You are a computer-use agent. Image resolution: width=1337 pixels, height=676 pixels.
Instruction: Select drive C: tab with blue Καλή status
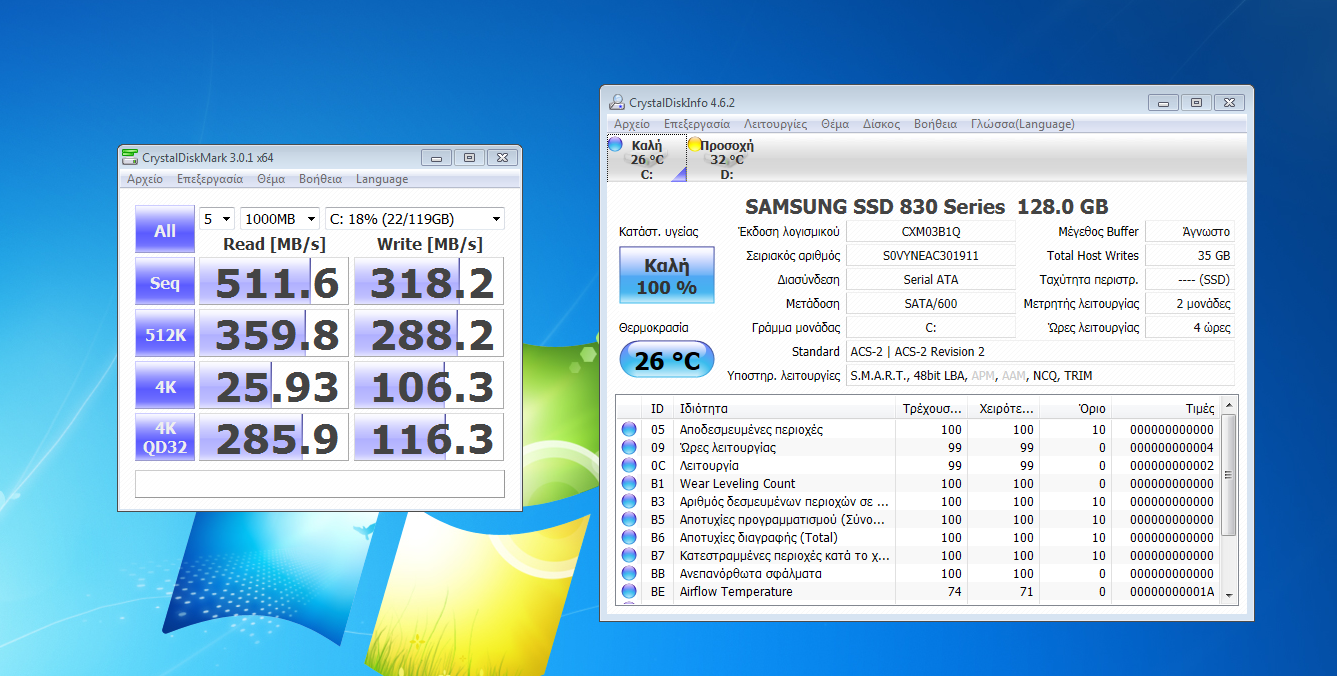coord(646,159)
